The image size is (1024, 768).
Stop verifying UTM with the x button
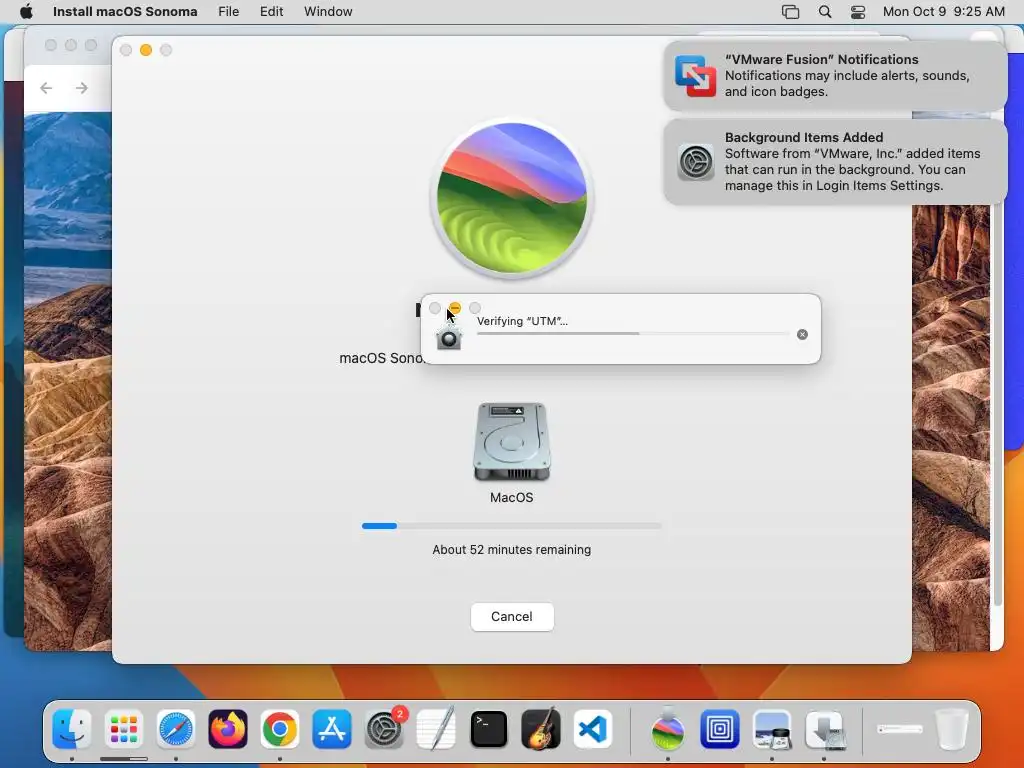[802, 334]
